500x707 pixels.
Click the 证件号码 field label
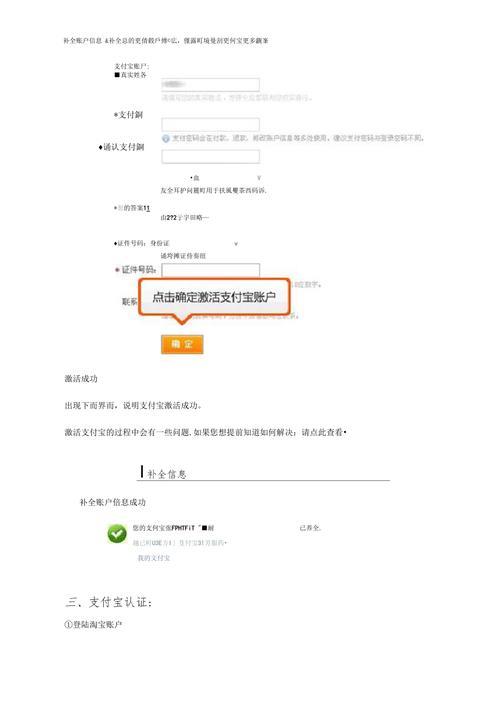coord(138,270)
